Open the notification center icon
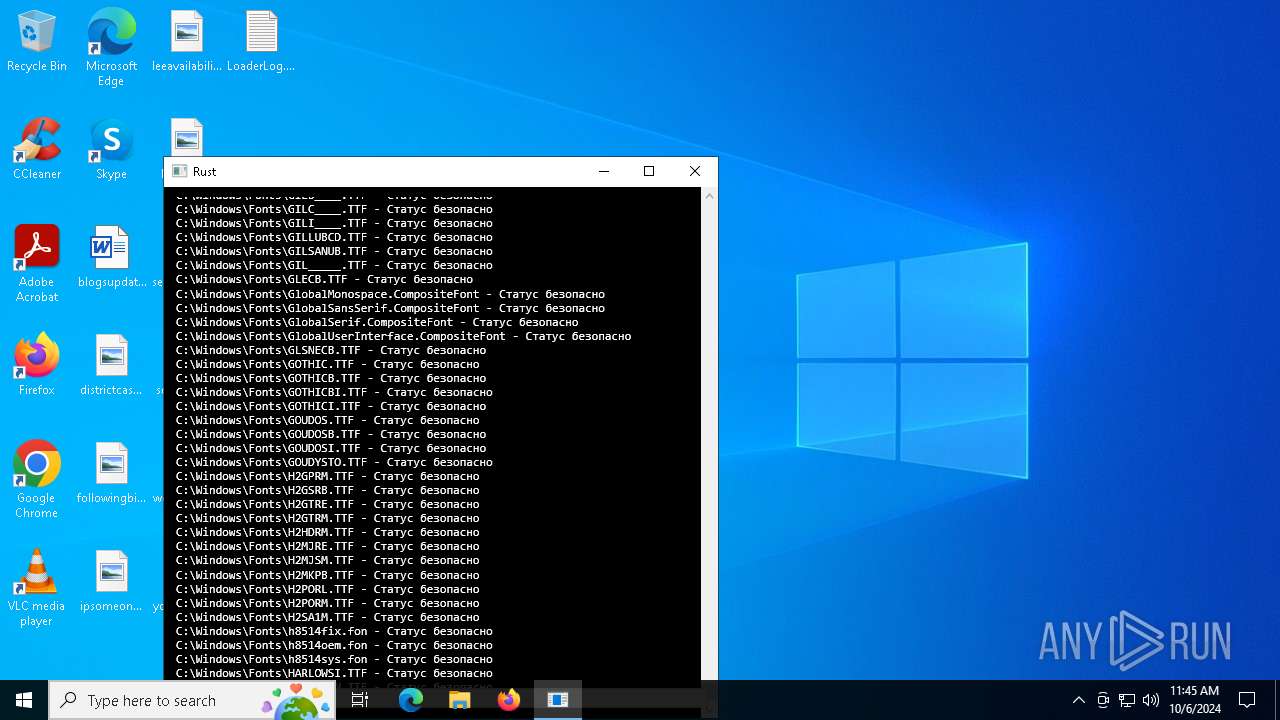 (x=1247, y=700)
